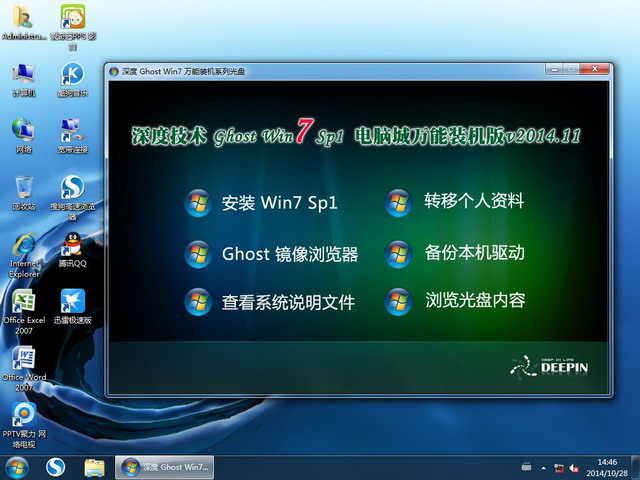
Task: Launch the Xunlei (迅雷极速版) desktop shortcut
Action: 73,307
